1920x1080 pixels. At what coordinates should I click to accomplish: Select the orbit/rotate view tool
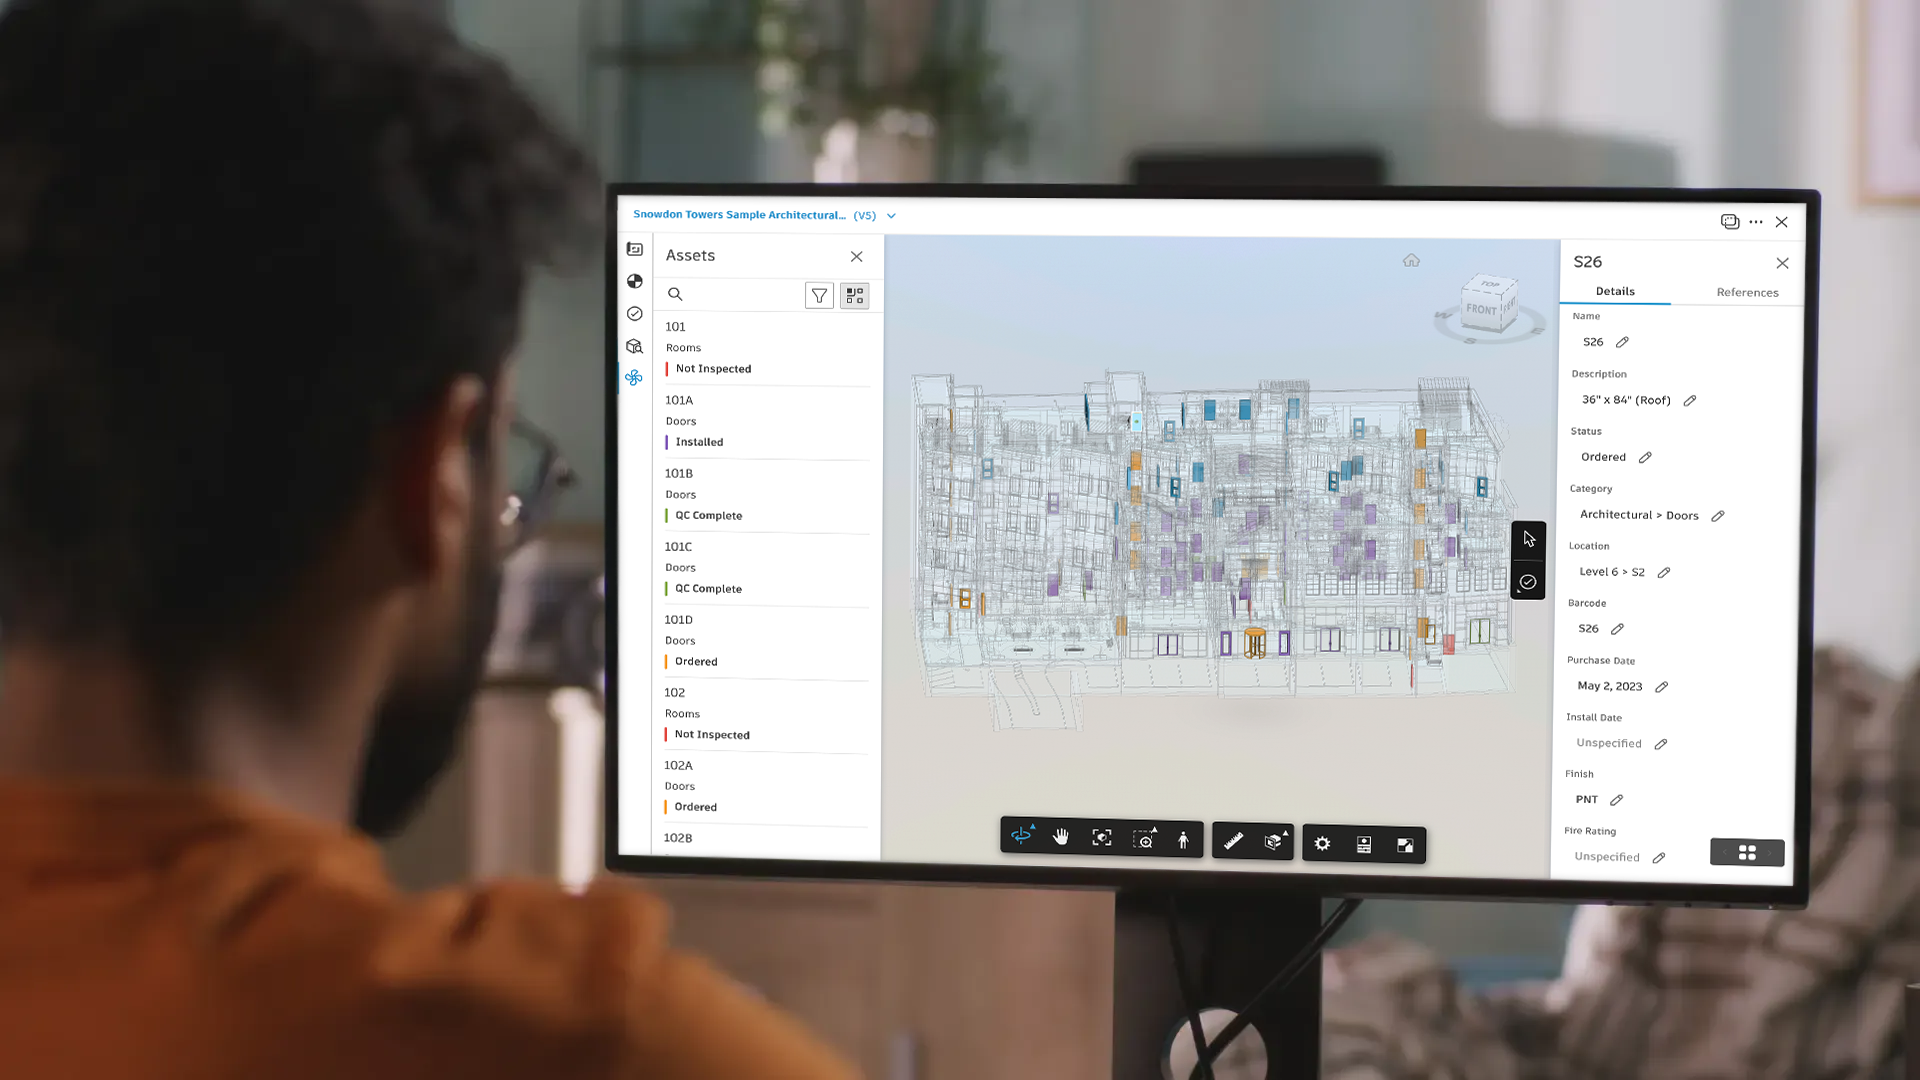tap(1023, 840)
